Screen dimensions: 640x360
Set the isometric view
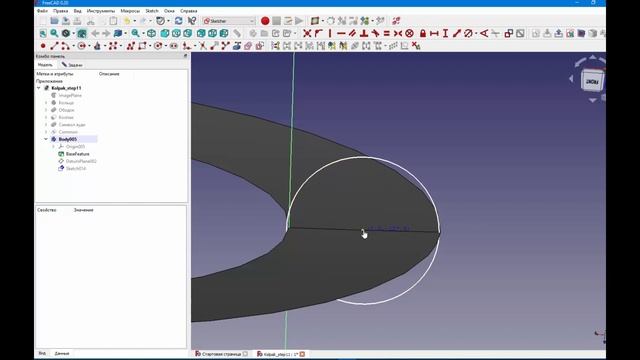coord(151,33)
